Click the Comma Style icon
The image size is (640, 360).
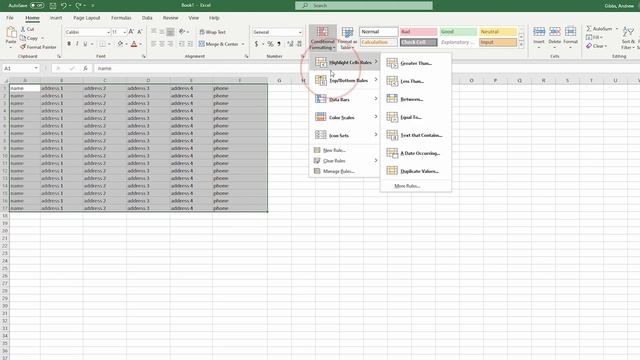(279, 44)
